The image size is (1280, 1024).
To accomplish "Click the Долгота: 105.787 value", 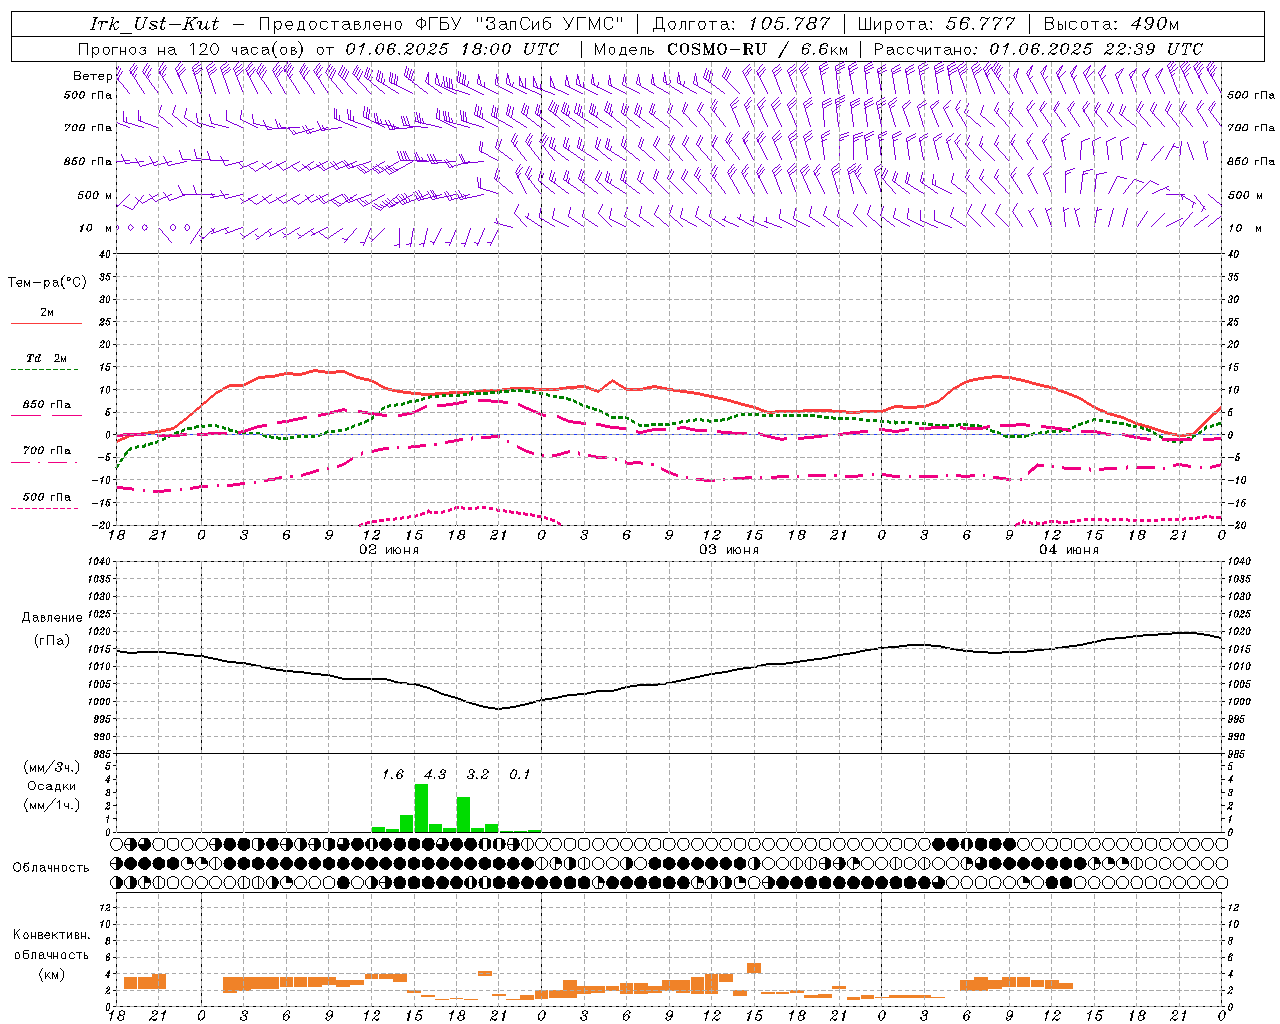I will click(741, 24).
